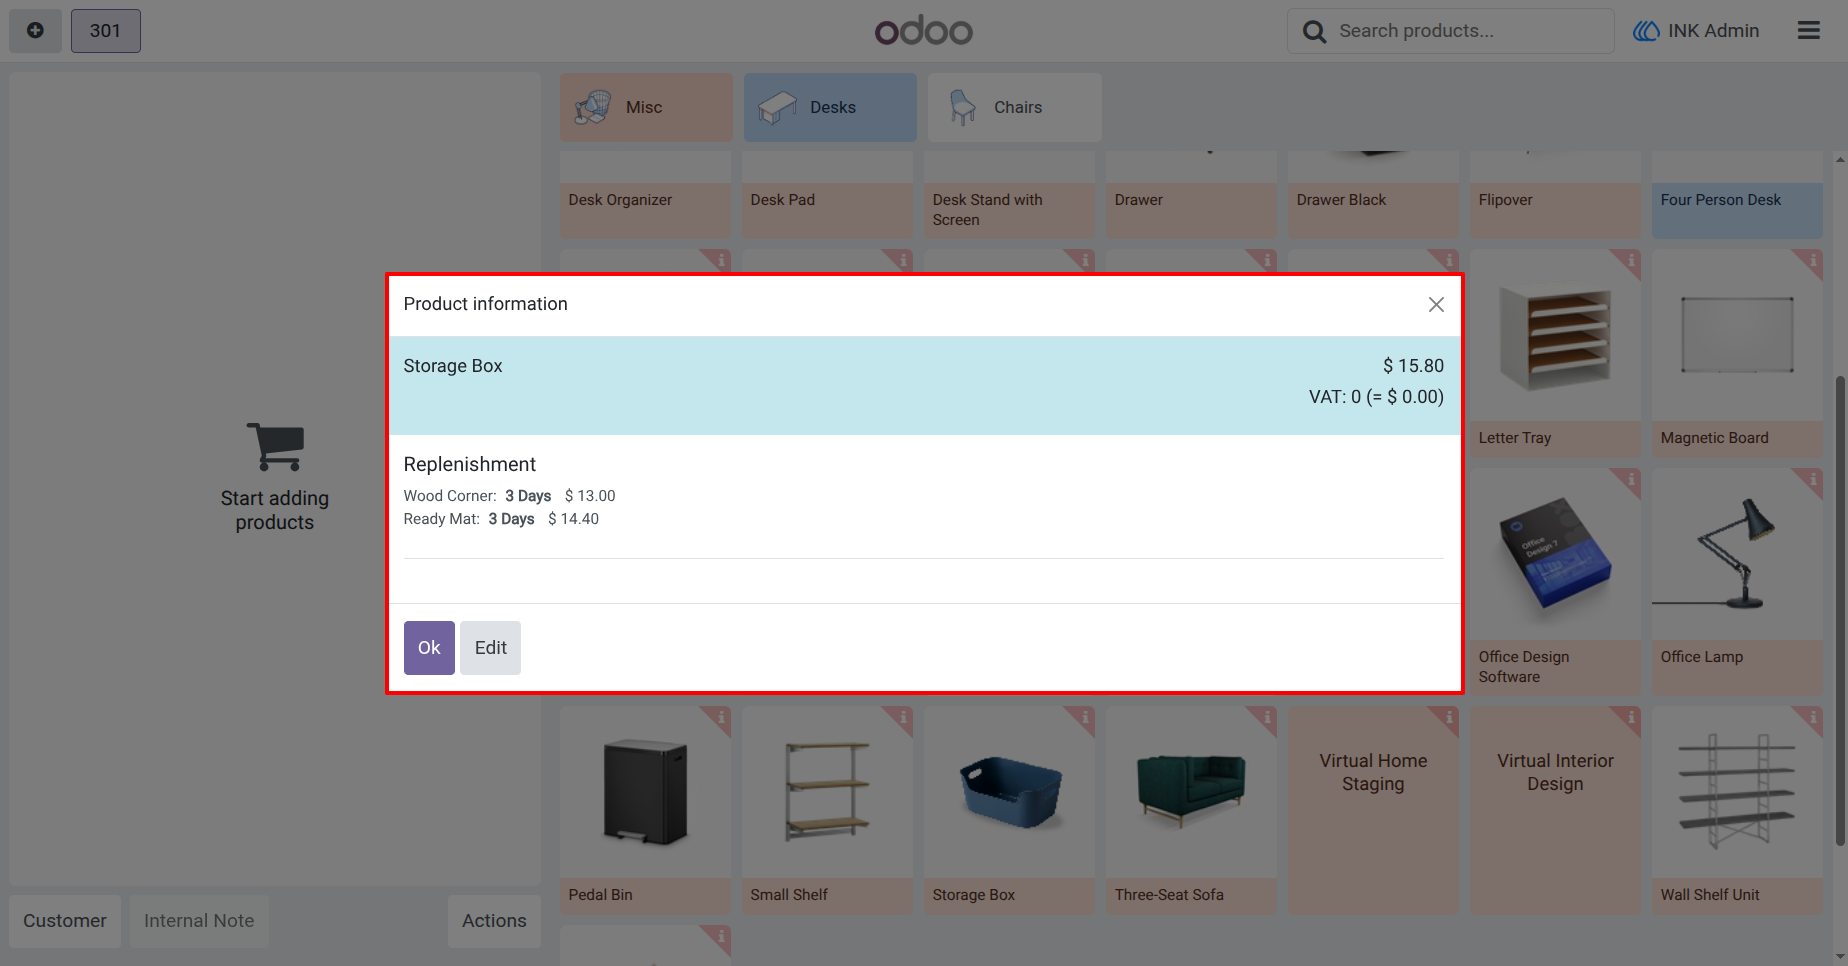The image size is (1848, 966).
Task: Click the product list vertical scrollbar
Action: [1840, 610]
